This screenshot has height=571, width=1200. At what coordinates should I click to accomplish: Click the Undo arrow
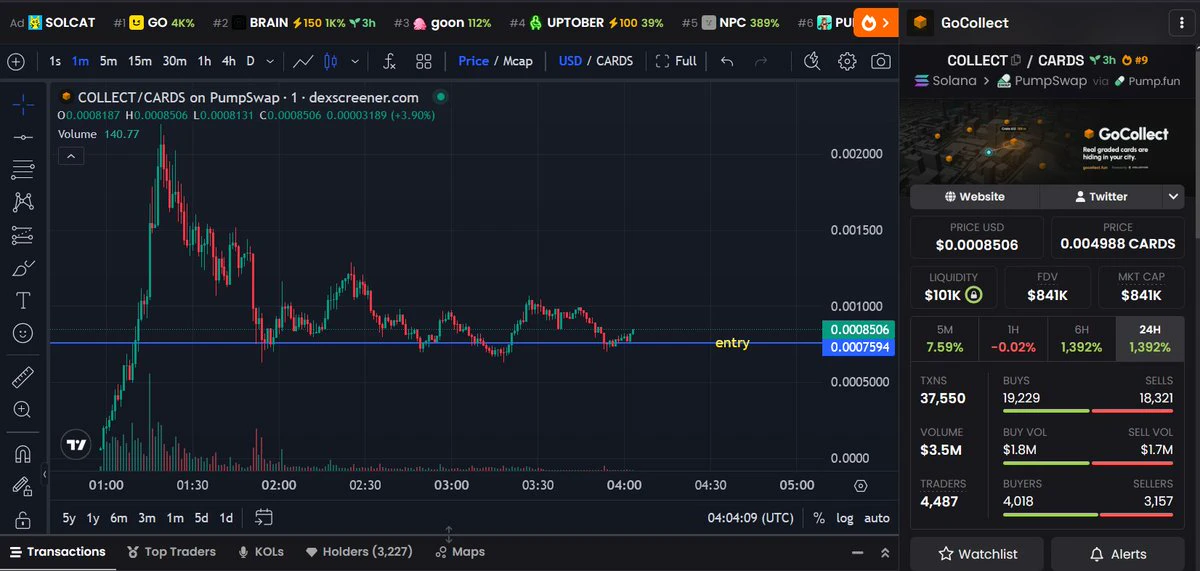(727, 61)
